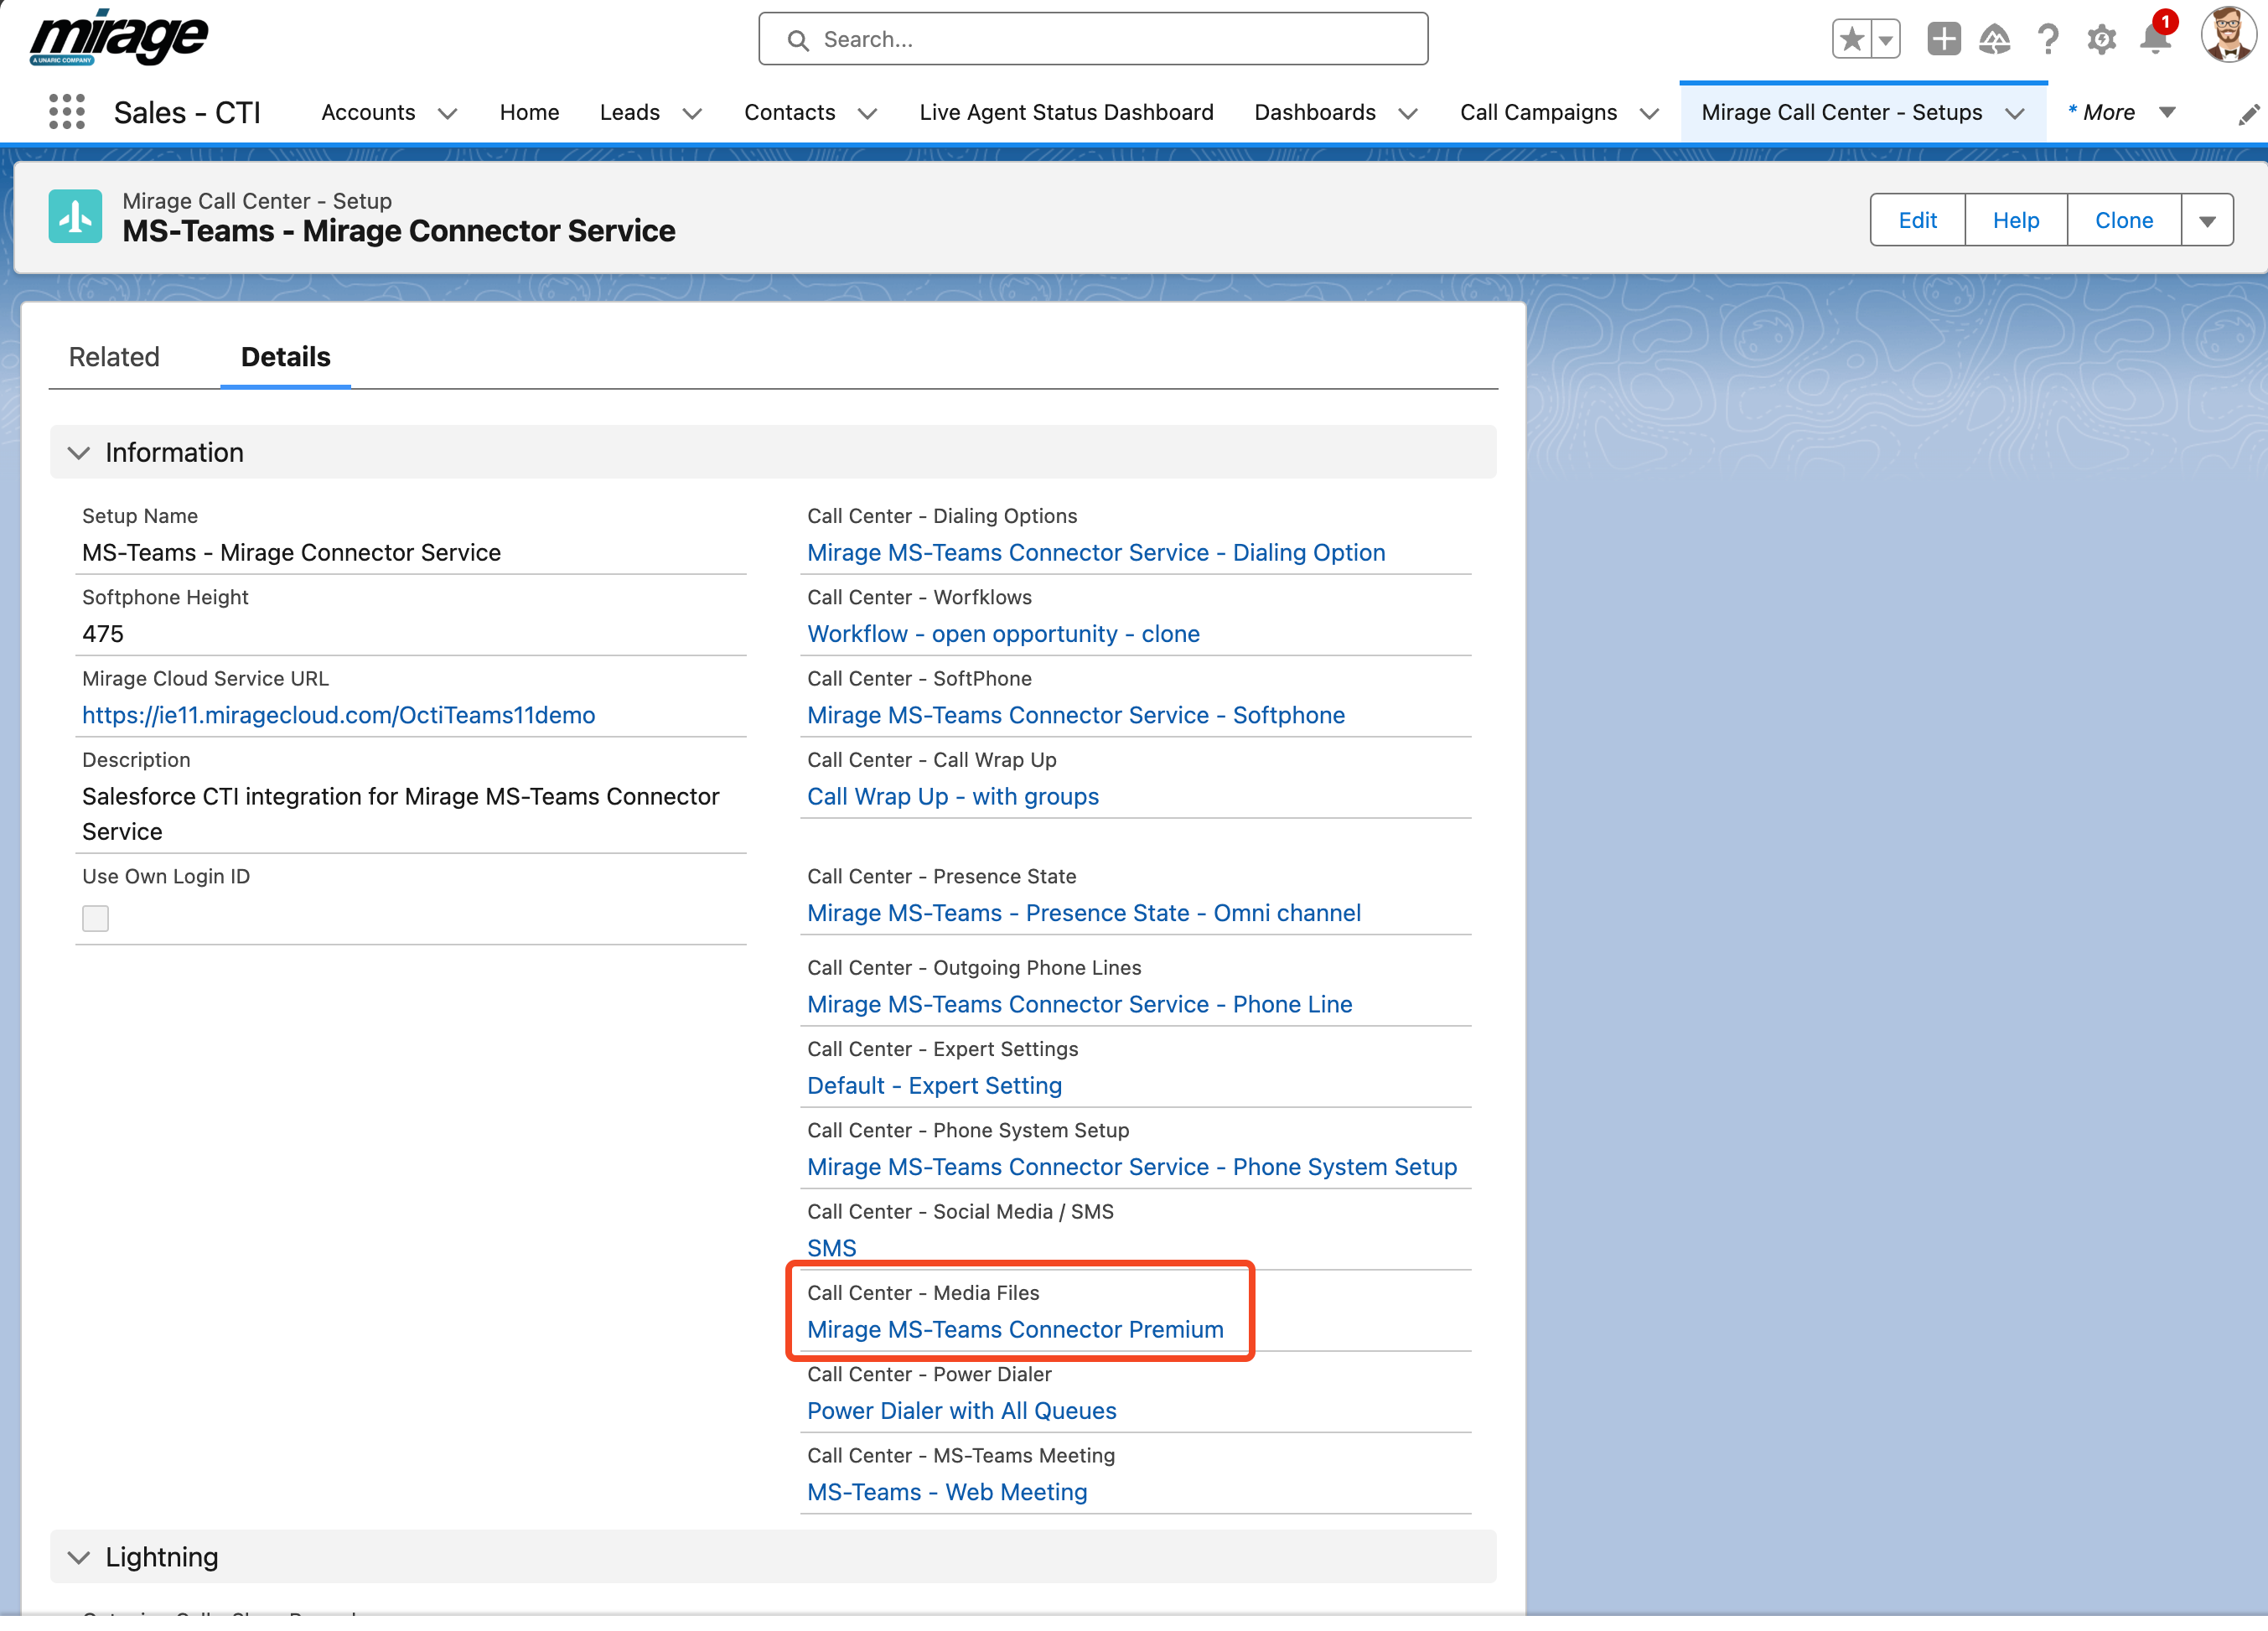
Task: Expand the Dashboards tab dropdown chevron
Action: tap(1407, 113)
